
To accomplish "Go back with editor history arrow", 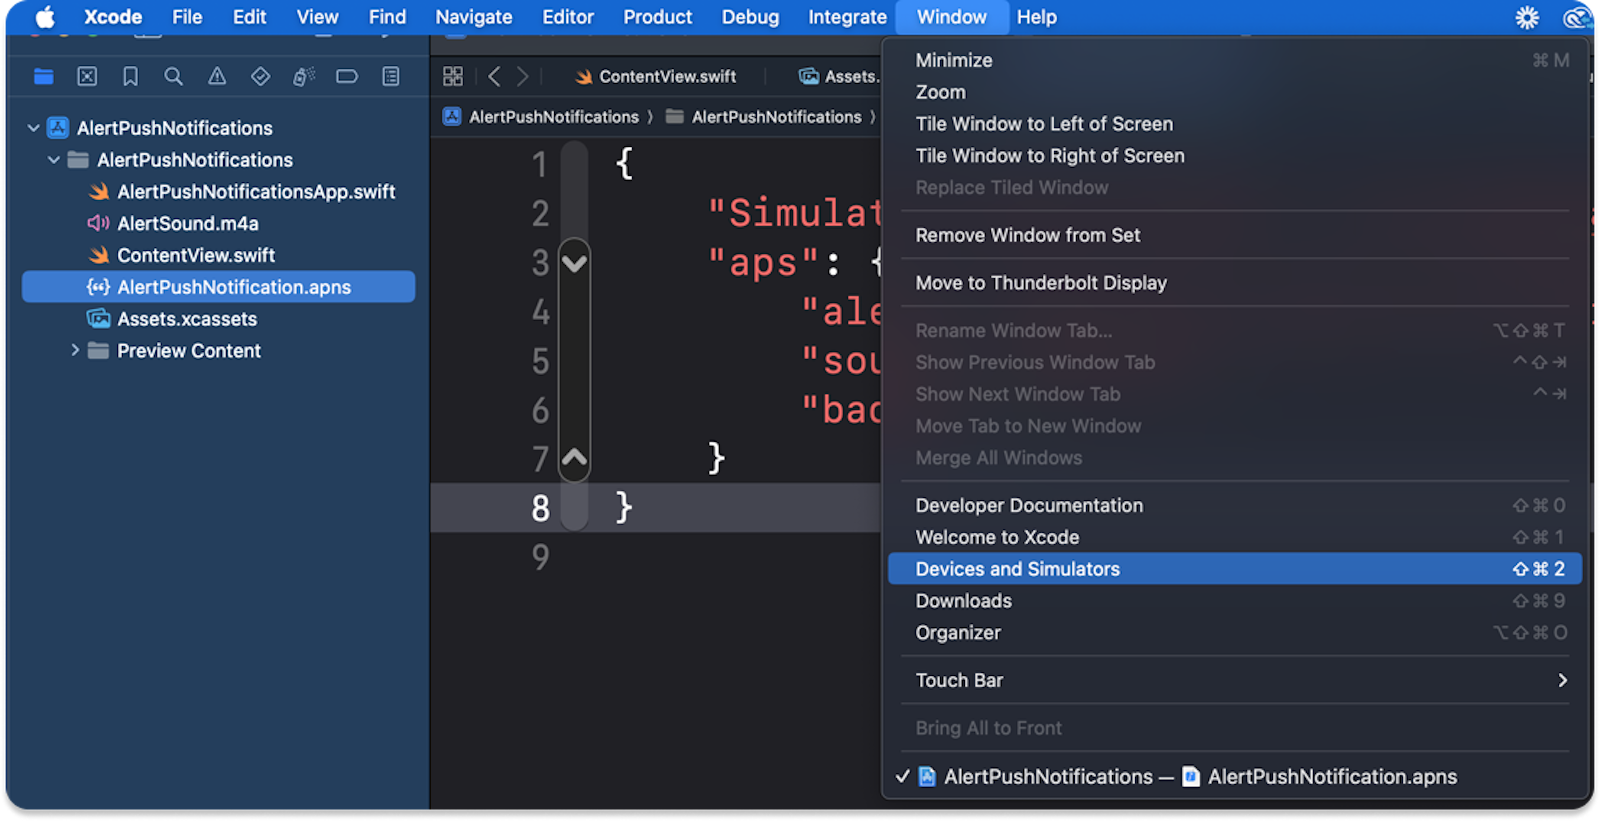I will [x=494, y=76].
